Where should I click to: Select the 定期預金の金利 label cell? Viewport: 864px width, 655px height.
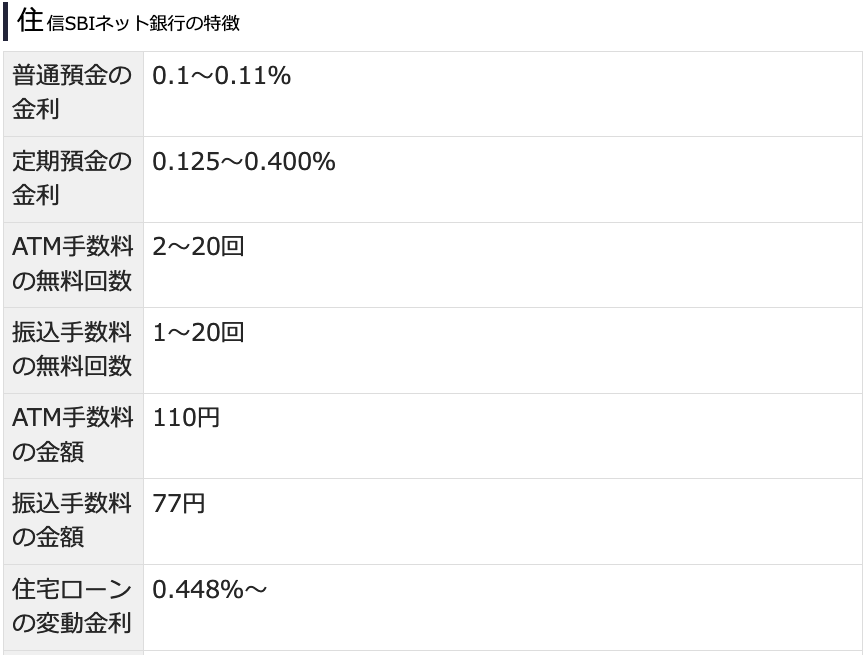point(73,179)
